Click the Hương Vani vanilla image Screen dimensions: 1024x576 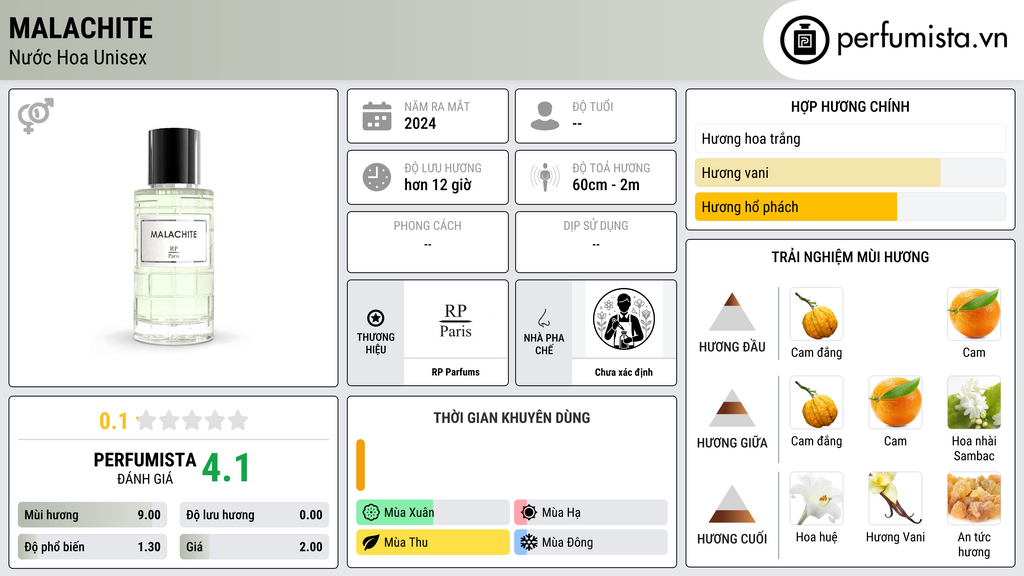coord(895,498)
